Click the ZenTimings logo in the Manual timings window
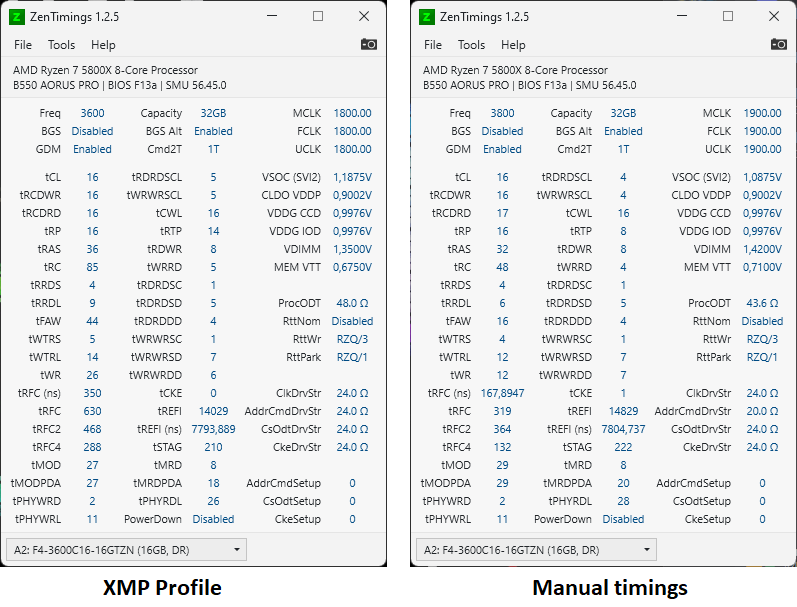 point(427,17)
